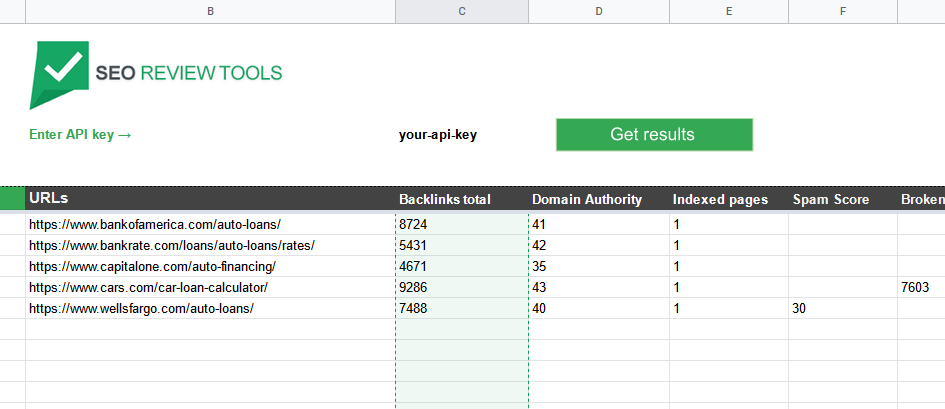
Task: Select Domain Authority cell showing 42
Action: pos(598,245)
